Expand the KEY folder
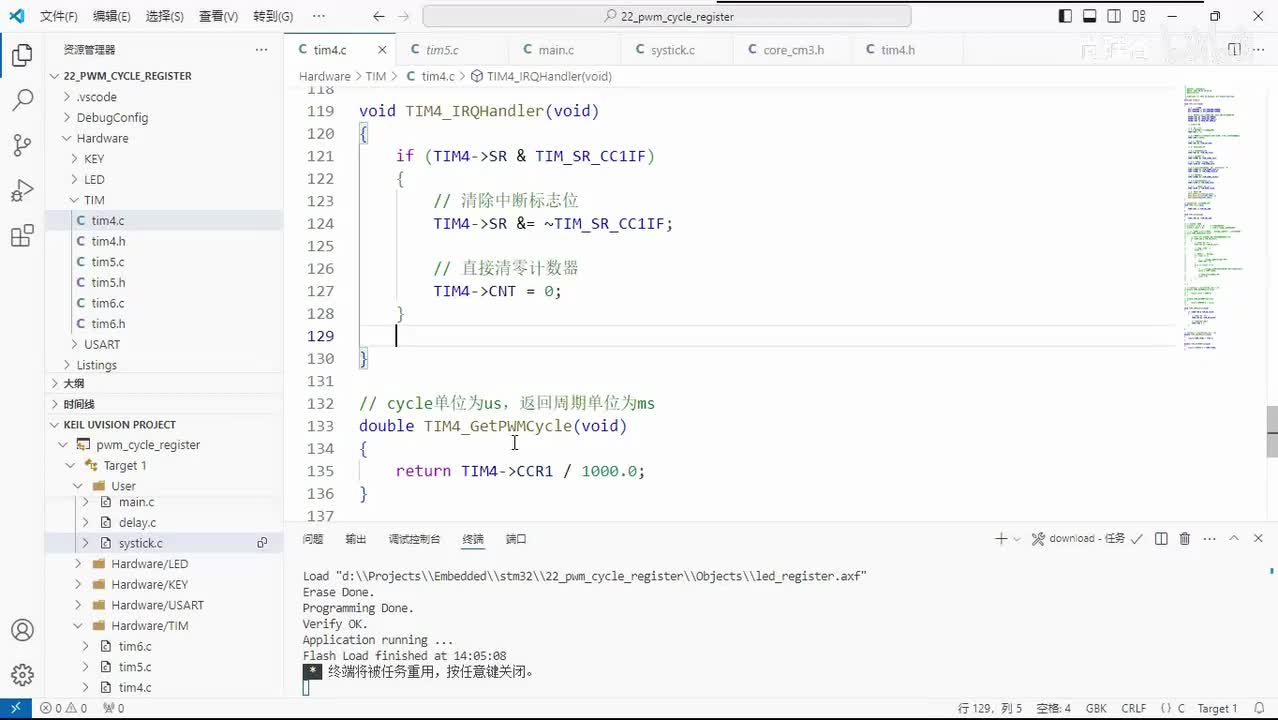The width and height of the screenshot is (1278, 720). click(x=164, y=159)
